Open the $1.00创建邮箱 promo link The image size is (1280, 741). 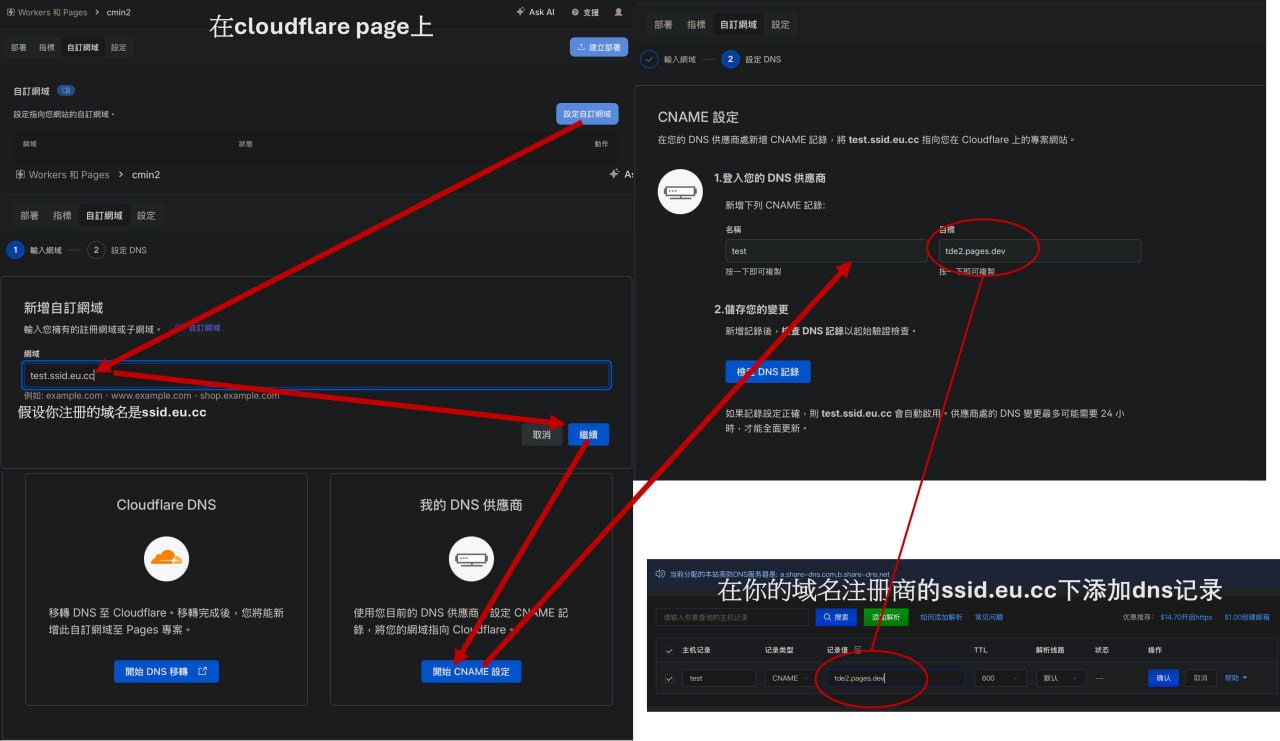click(x=1247, y=617)
